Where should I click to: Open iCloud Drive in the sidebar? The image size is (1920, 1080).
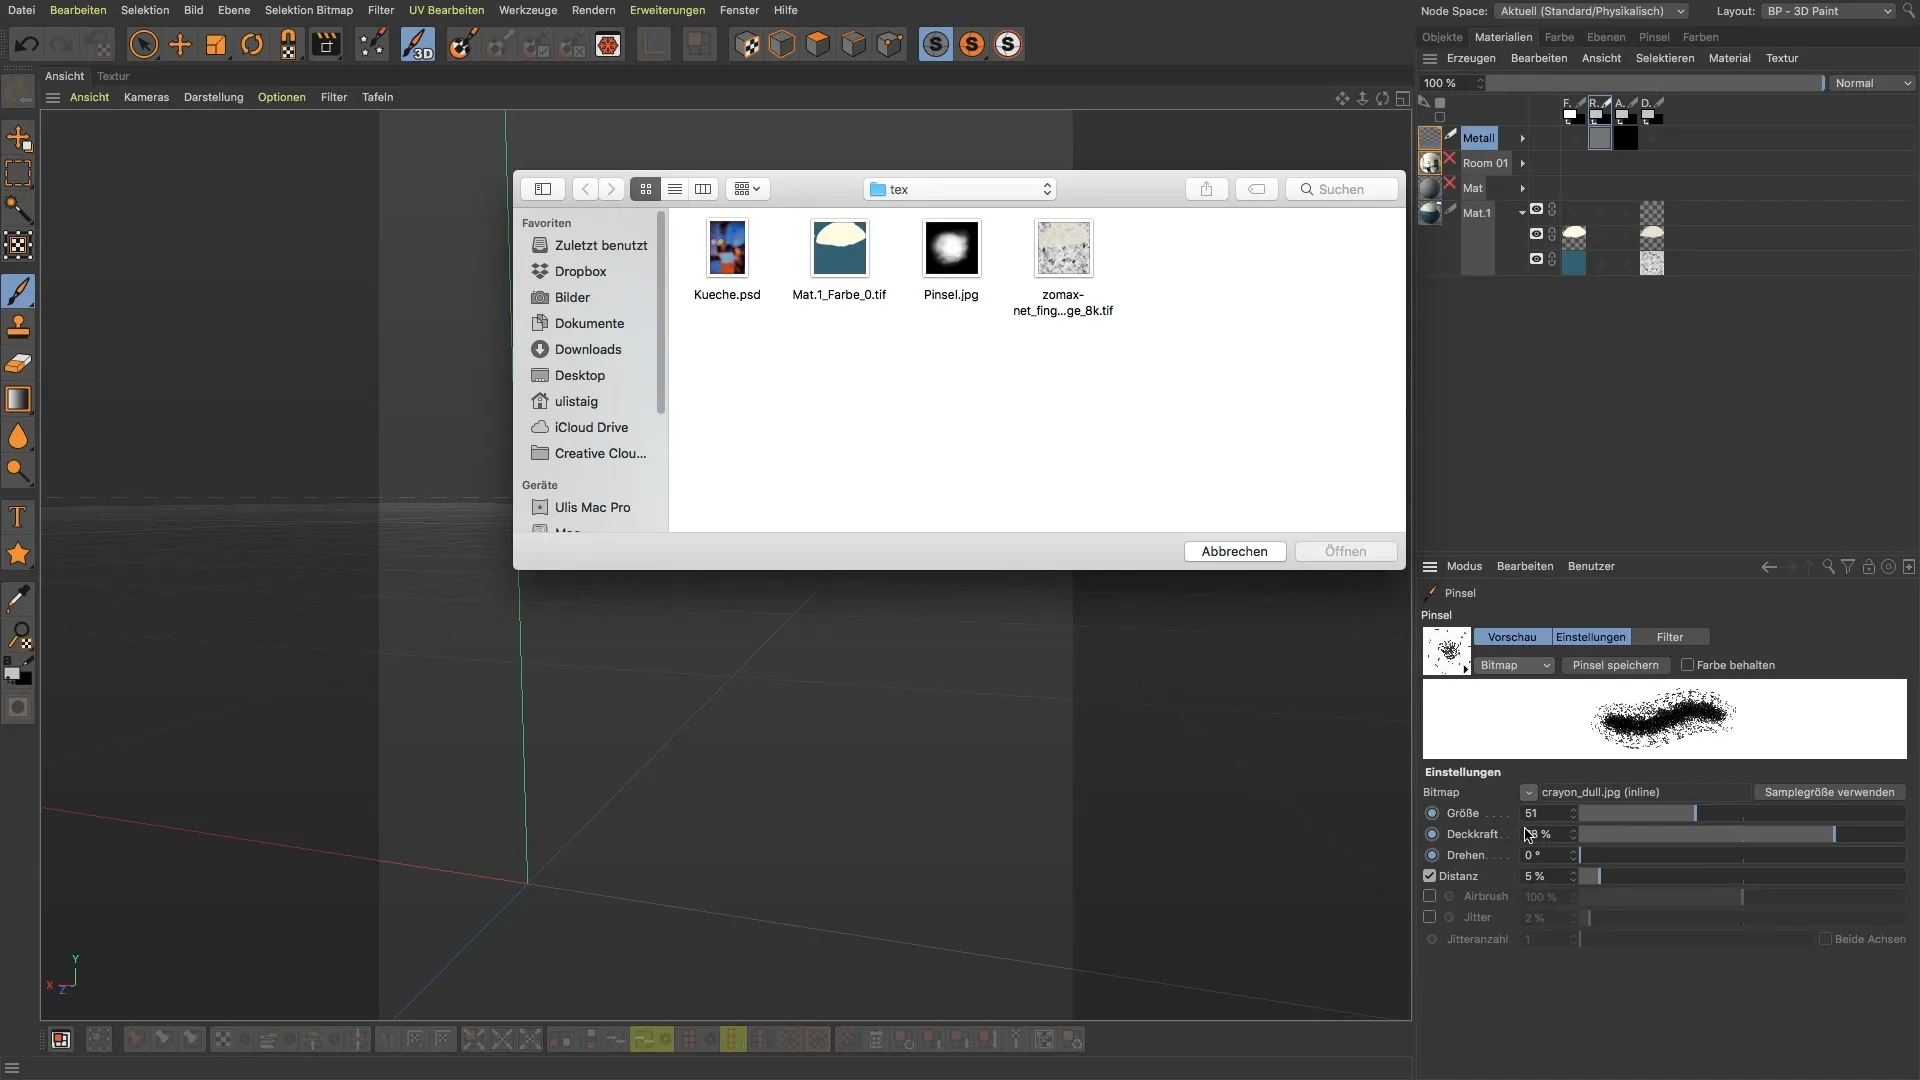coord(591,427)
